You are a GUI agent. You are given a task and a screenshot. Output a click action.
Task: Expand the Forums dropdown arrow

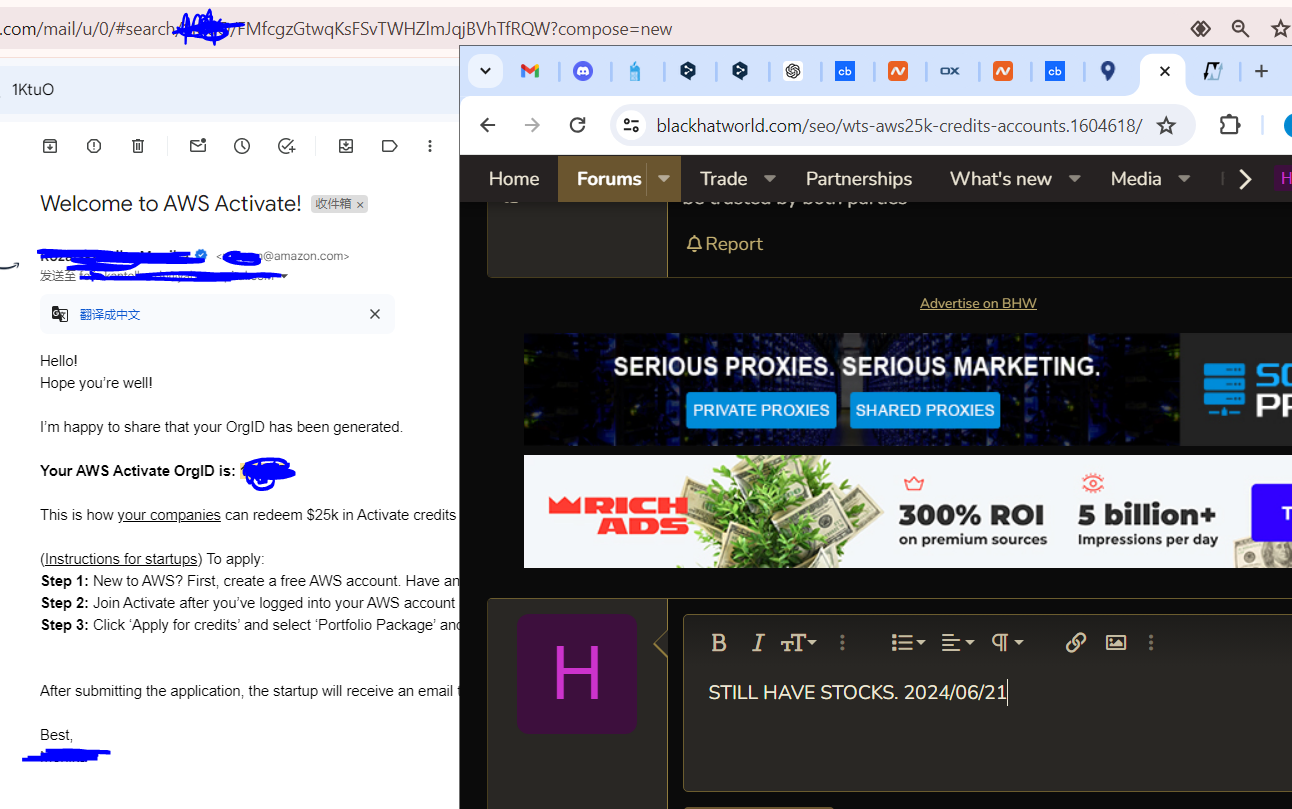(x=664, y=179)
